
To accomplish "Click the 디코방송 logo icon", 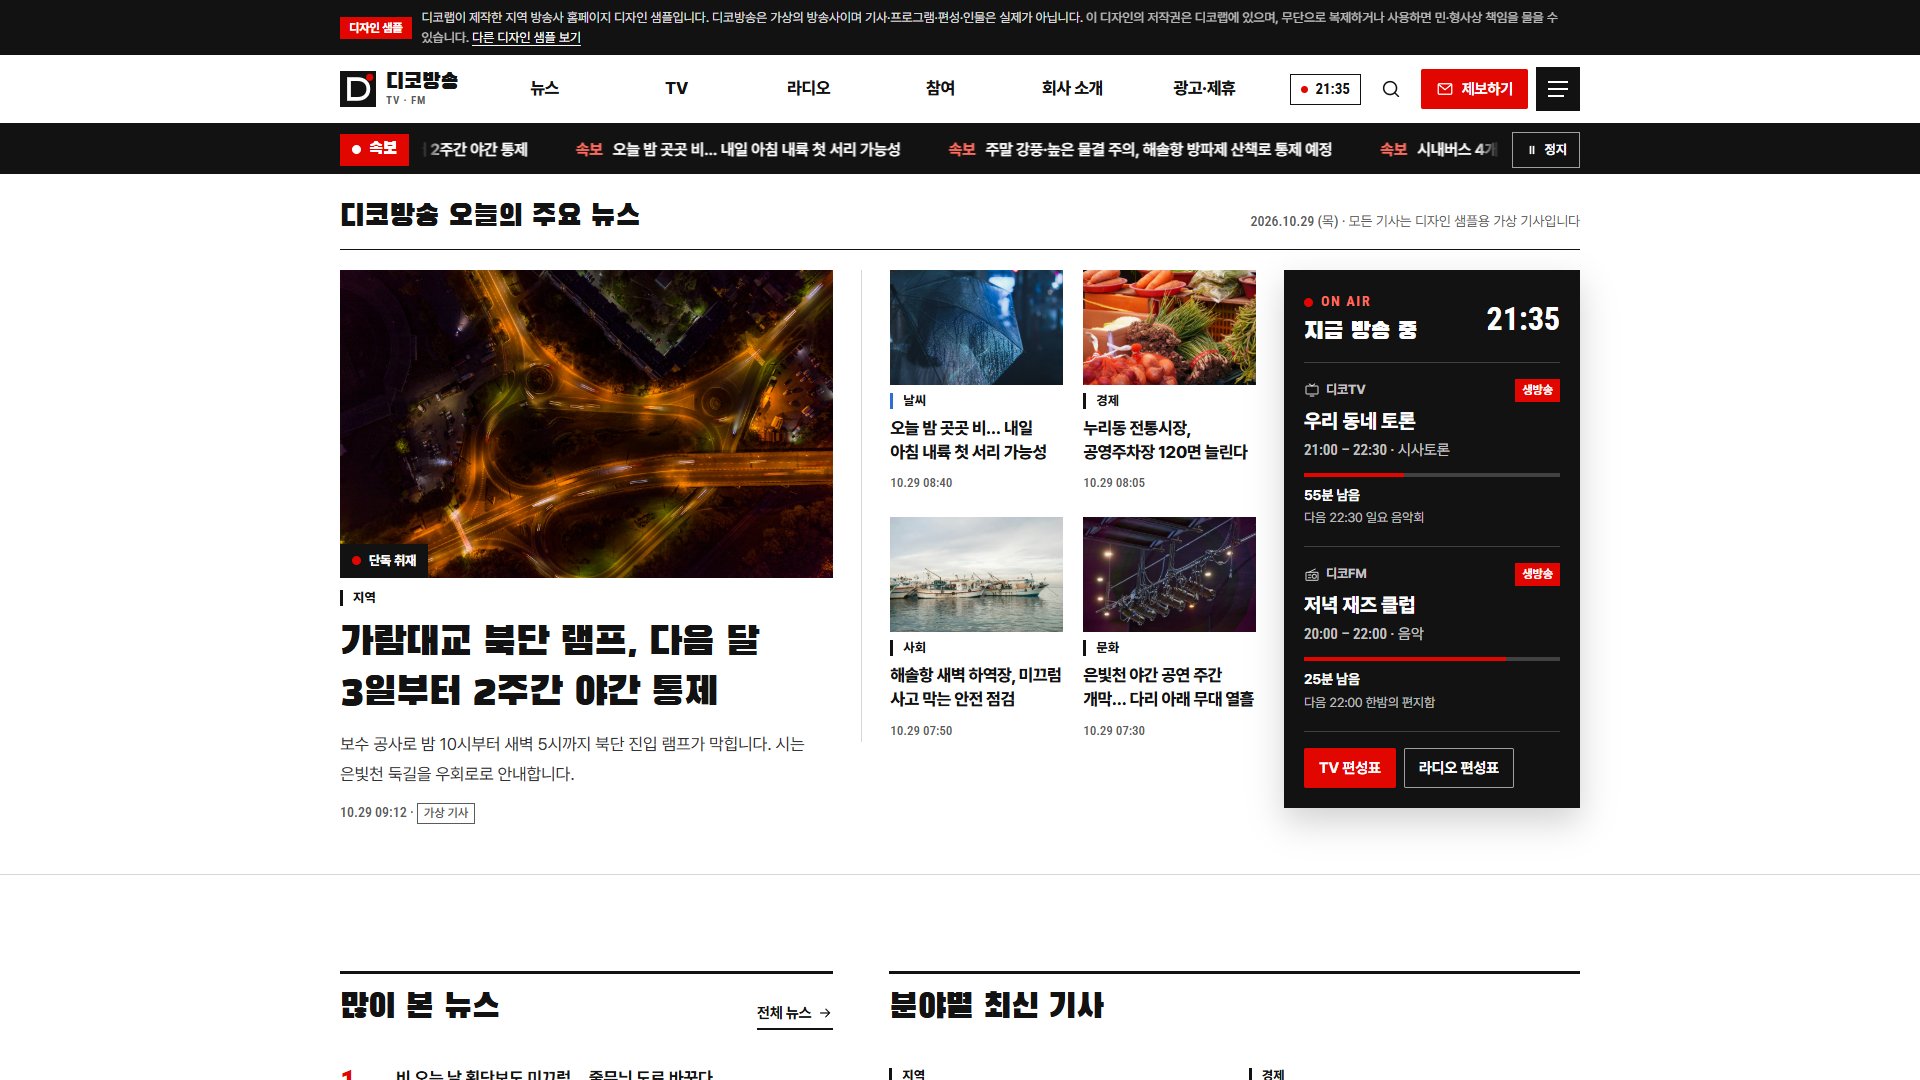I will (358, 89).
